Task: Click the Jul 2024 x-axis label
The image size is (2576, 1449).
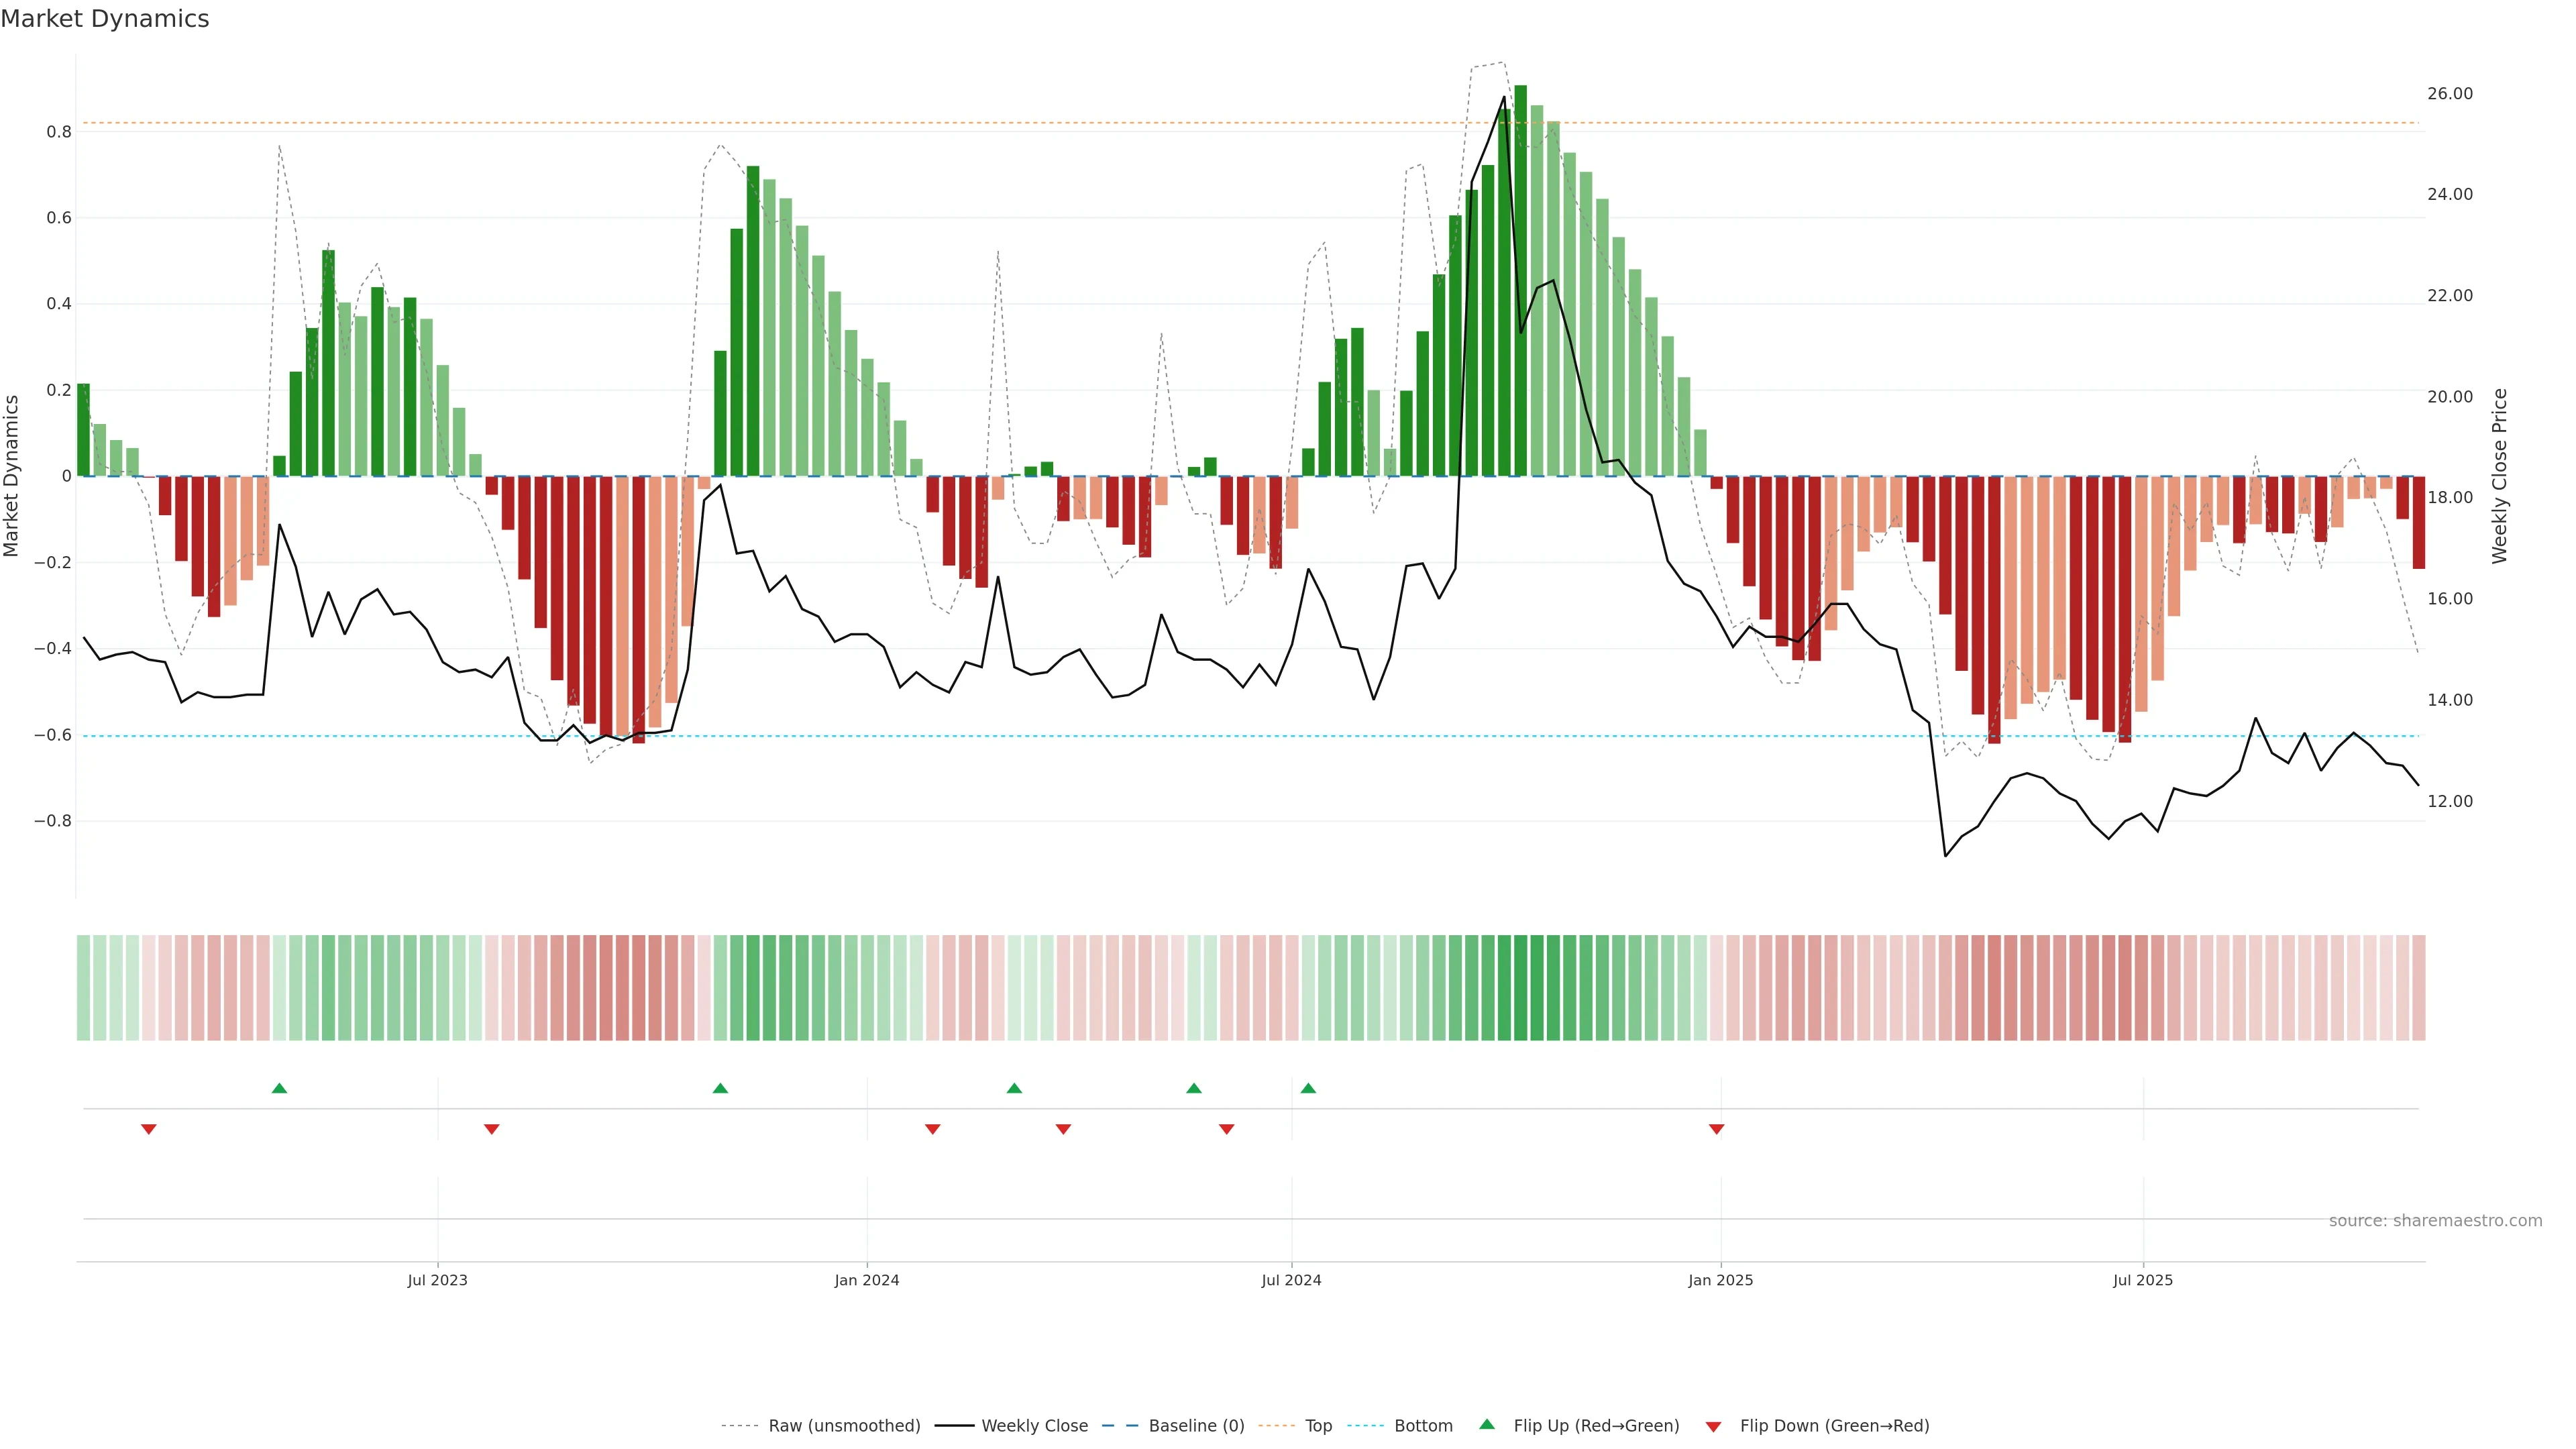Action: [x=1291, y=1280]
